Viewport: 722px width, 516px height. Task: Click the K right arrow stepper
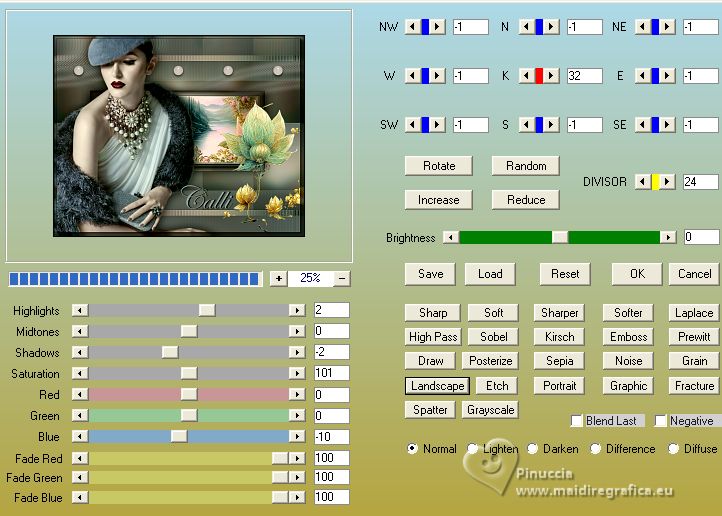click(551, 75)
